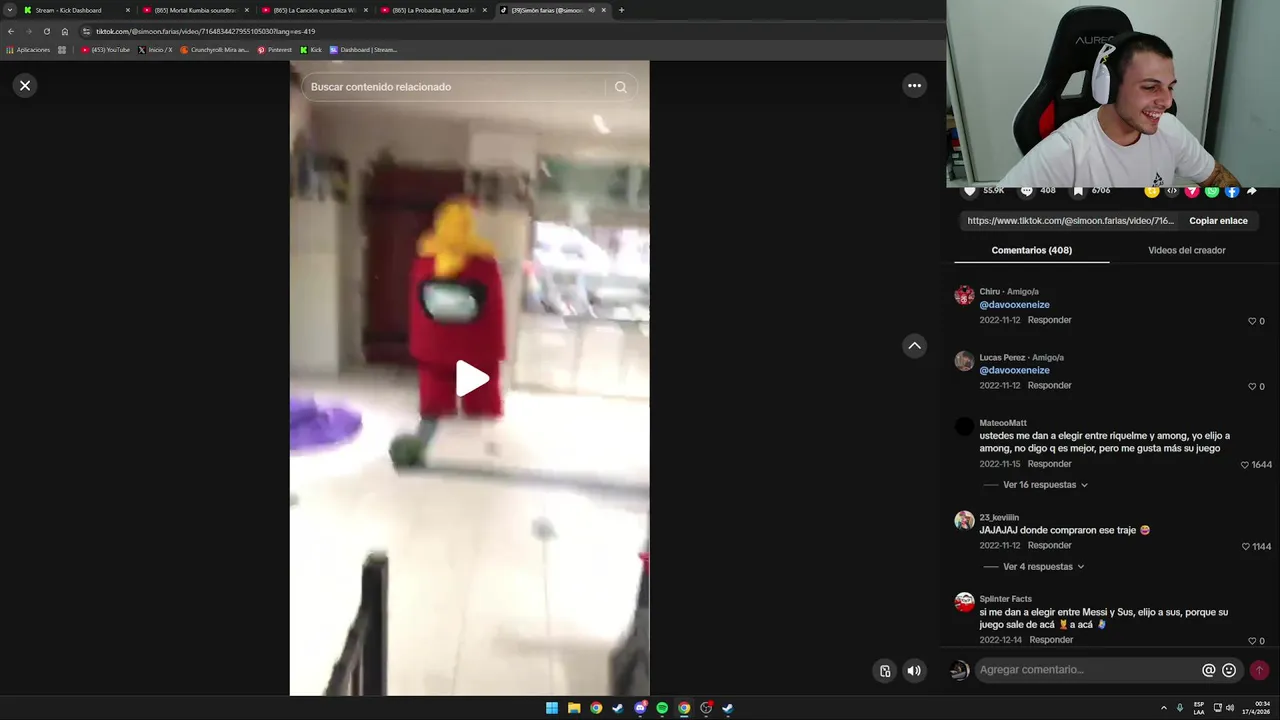Image resolution: width=1280 pixels, height=720 pixels.
Task: Open the Pinterest bookmark
Action: click(275, 50)
